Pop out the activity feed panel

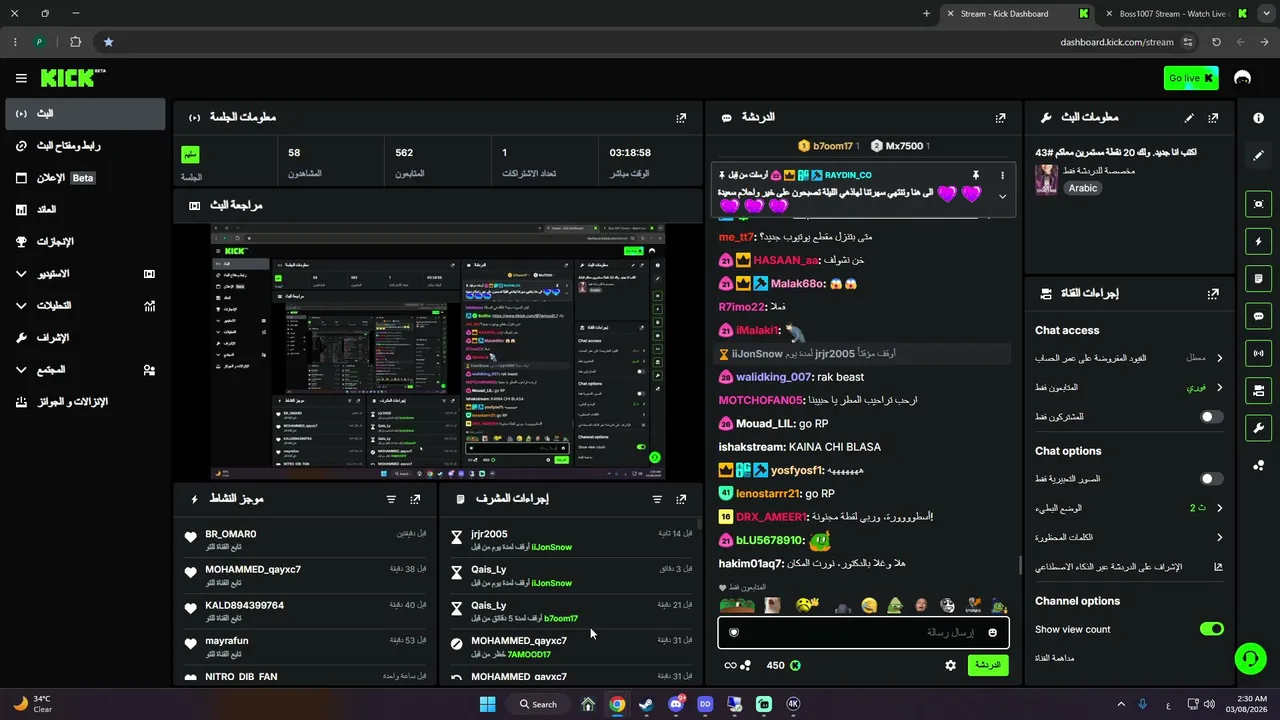coord(415,499)
